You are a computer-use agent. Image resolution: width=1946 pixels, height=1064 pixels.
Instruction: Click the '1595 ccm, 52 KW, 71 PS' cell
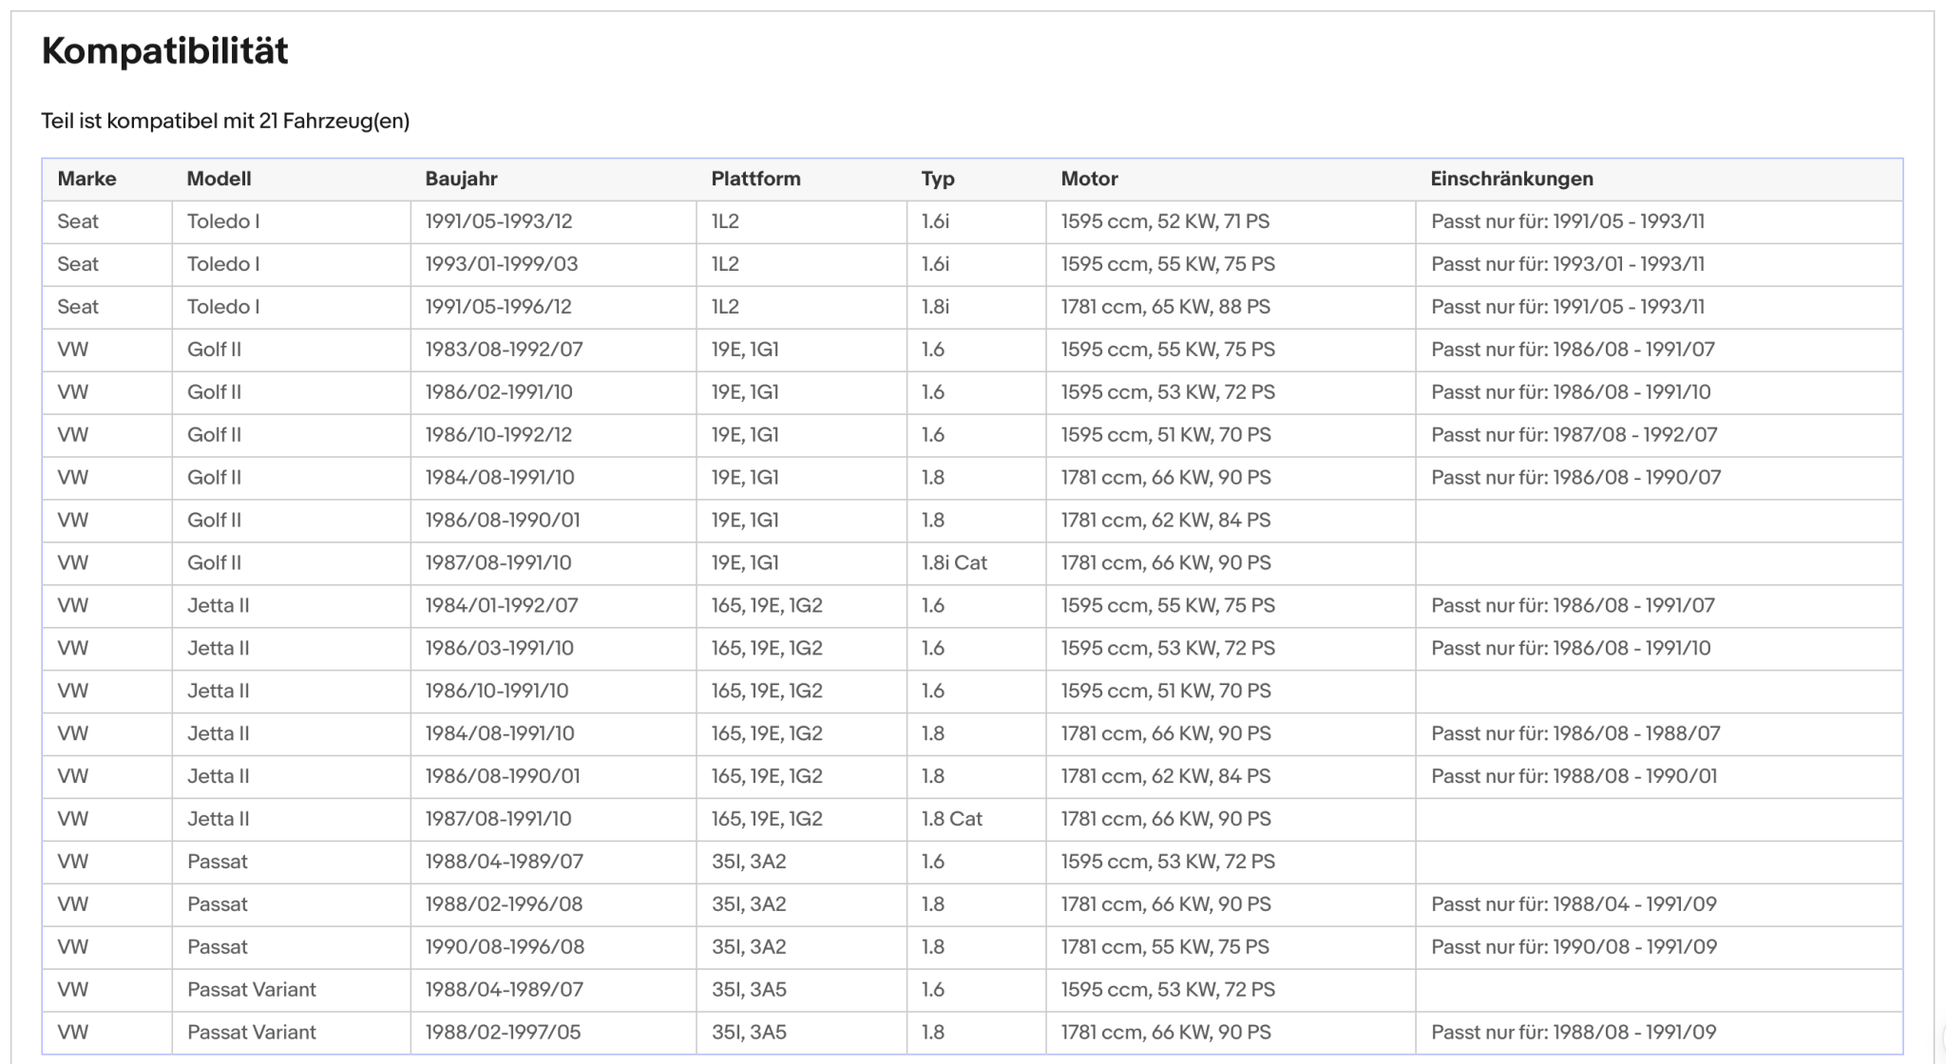pos(1165,221)
